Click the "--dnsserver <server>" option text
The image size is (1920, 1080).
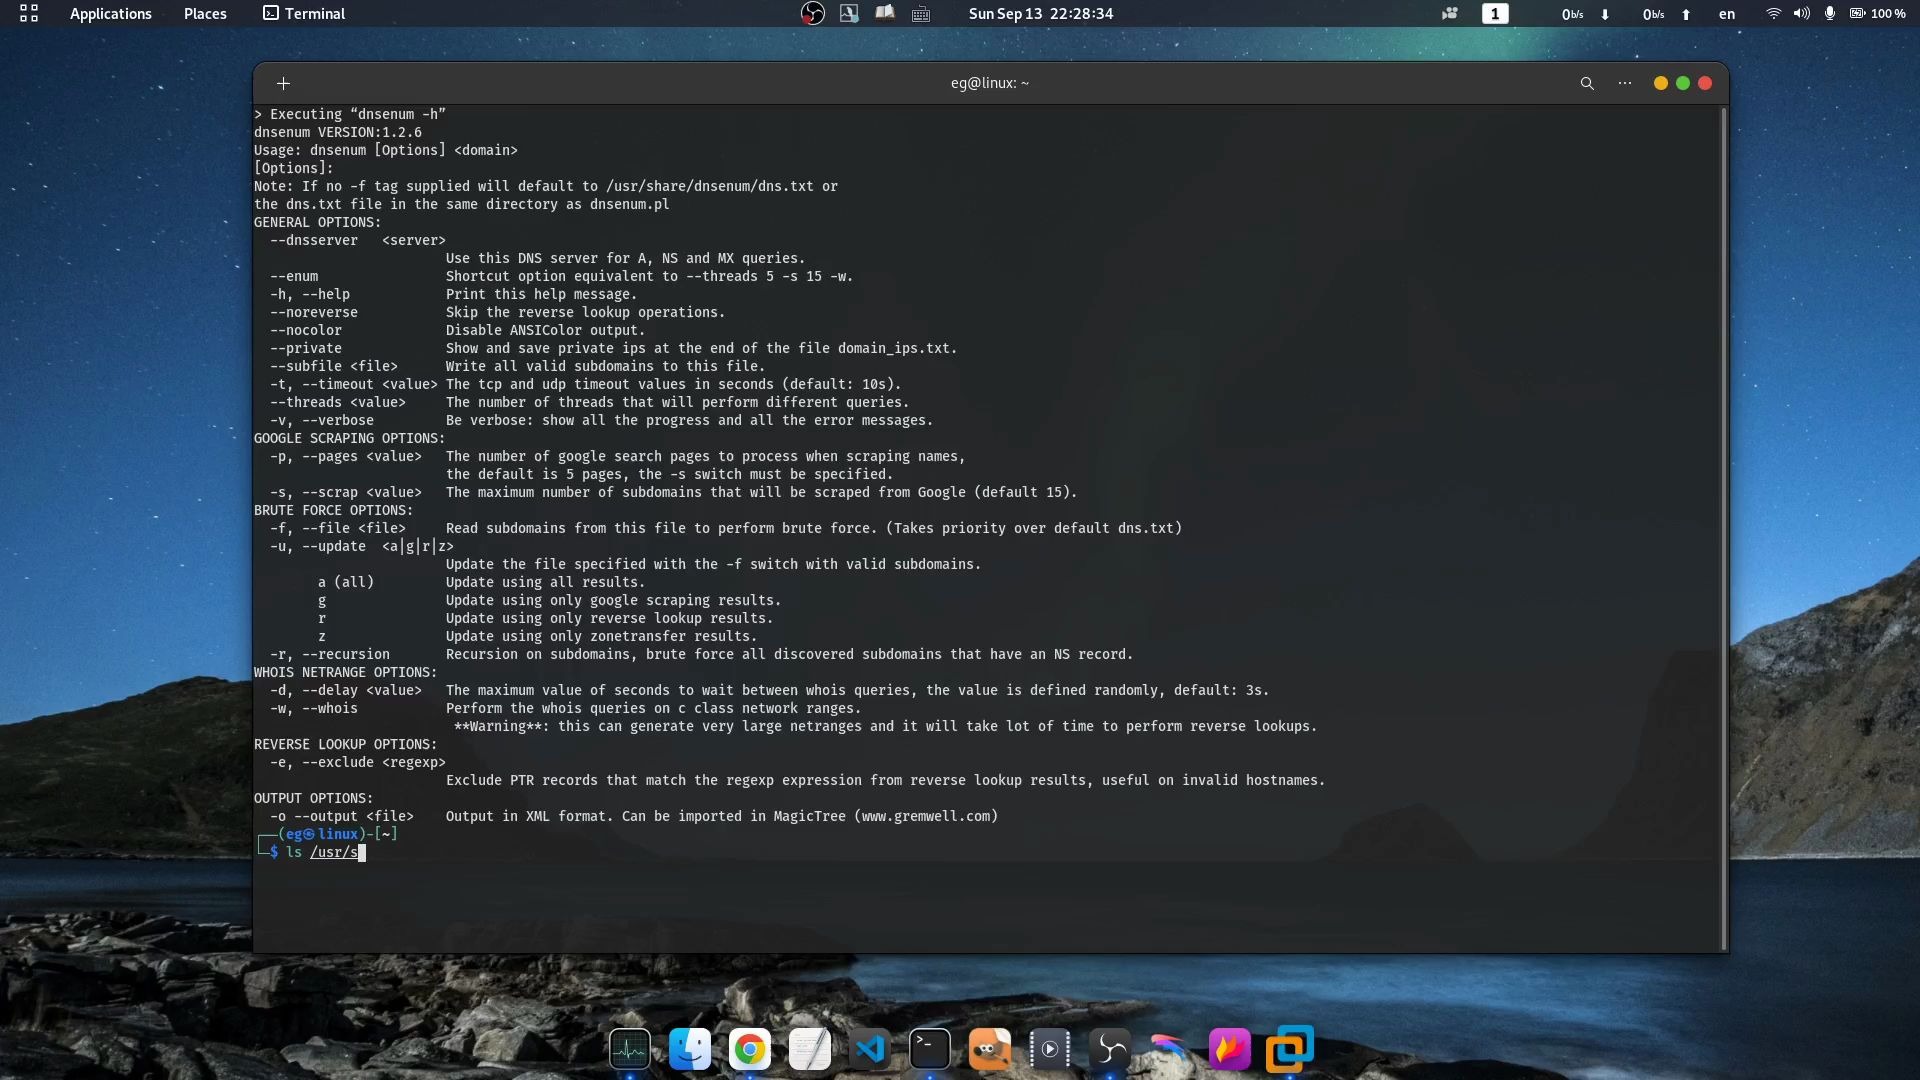(358, 240)
